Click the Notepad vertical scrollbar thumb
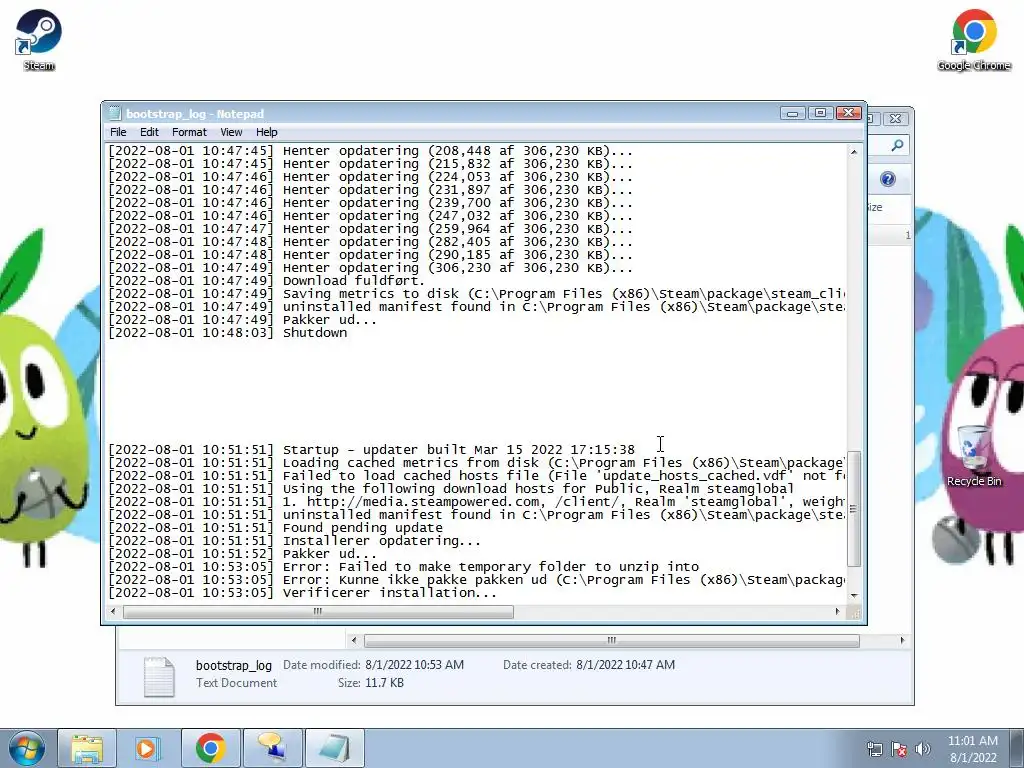Viewport: 1024px width, 768px height. click(x=854, y=509)
